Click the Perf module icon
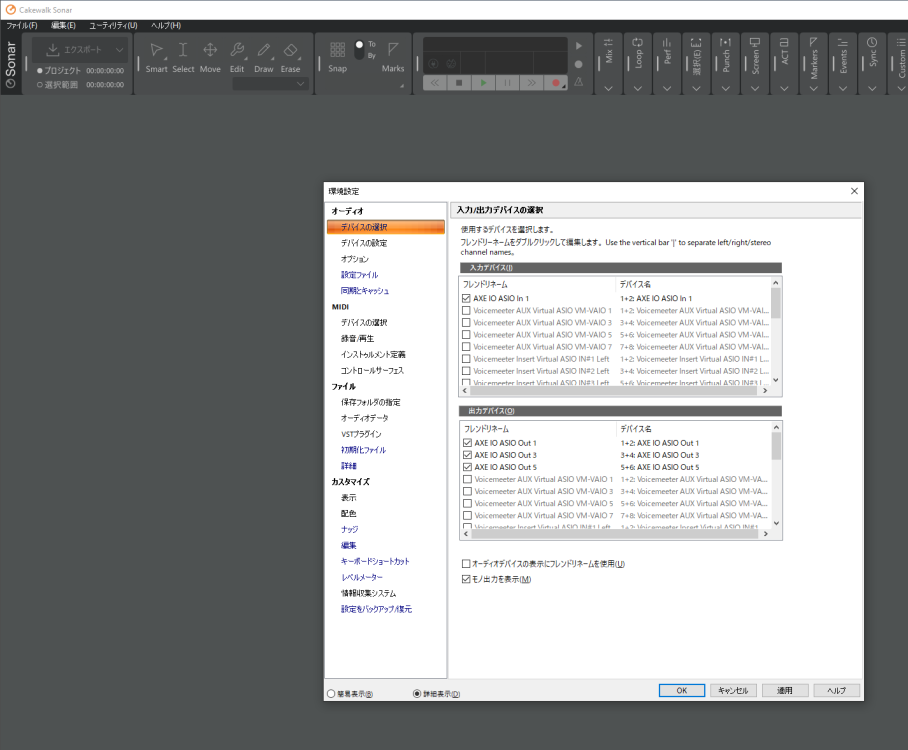This screenshot has width=908, height=750. tap(667, 42)
